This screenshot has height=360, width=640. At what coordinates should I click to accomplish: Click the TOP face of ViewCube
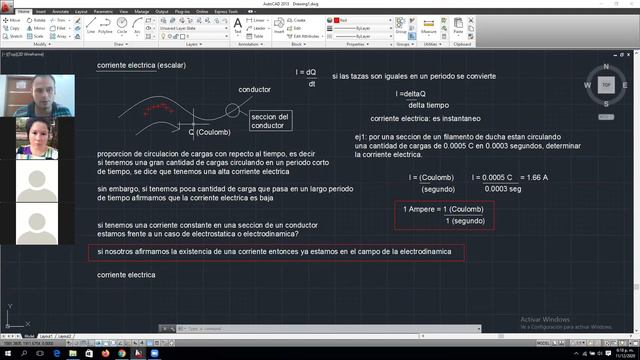click(606, 85)
